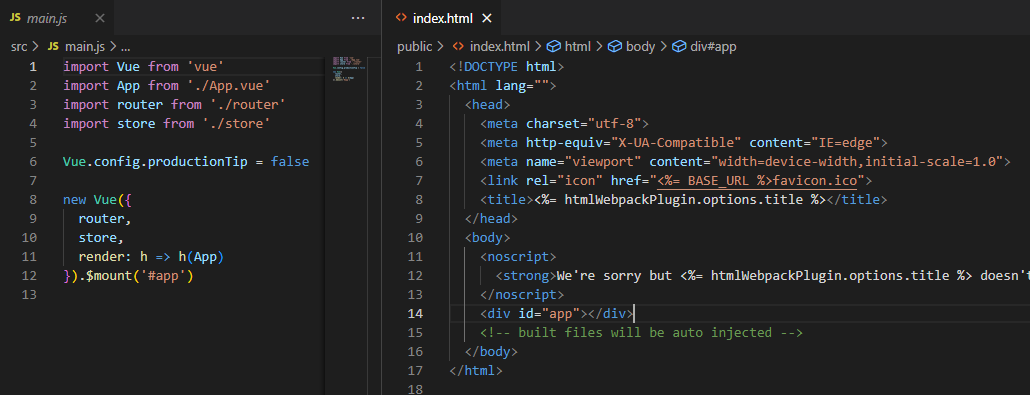
Task: Close the index.html tab
Action: pyautogui.click(x=487, y=18)
